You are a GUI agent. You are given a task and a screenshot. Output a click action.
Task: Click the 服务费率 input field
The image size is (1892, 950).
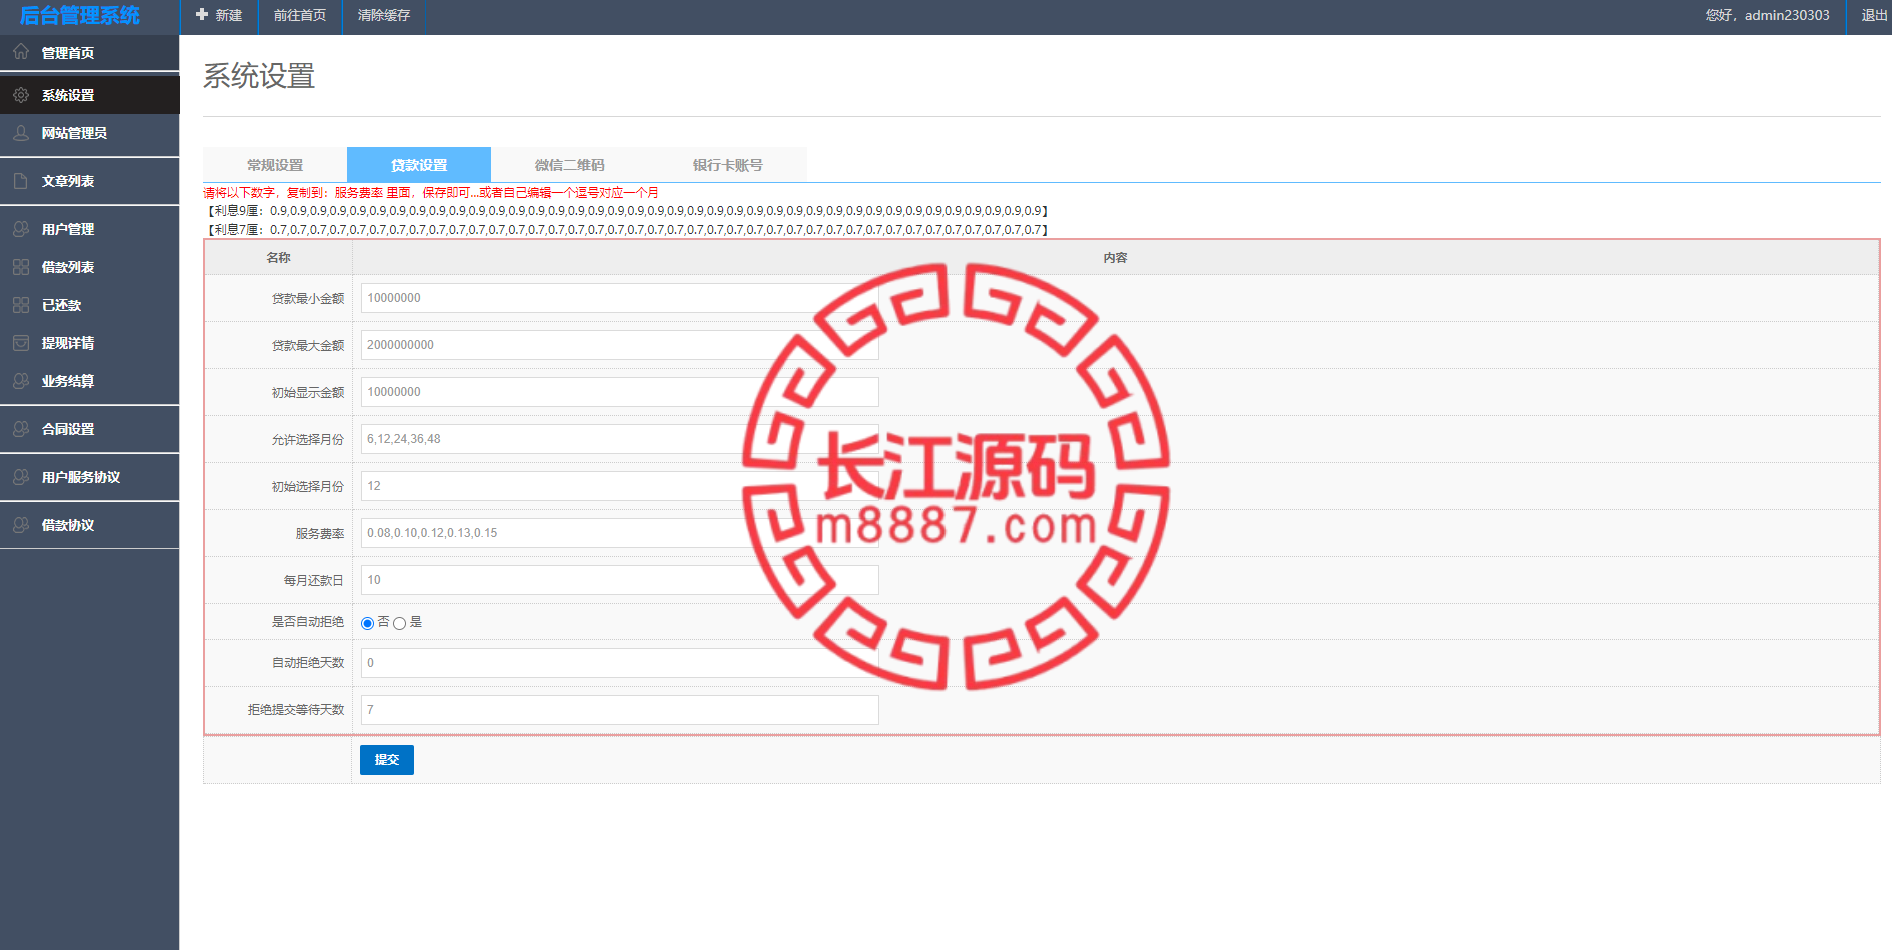click(x=619, y=533)
